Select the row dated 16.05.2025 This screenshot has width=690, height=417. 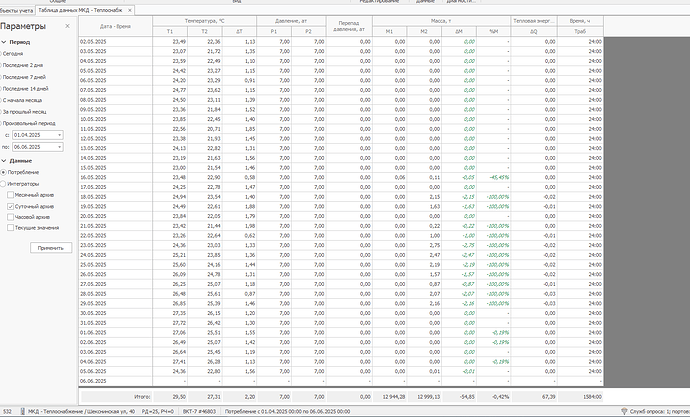tap(341, 177)
